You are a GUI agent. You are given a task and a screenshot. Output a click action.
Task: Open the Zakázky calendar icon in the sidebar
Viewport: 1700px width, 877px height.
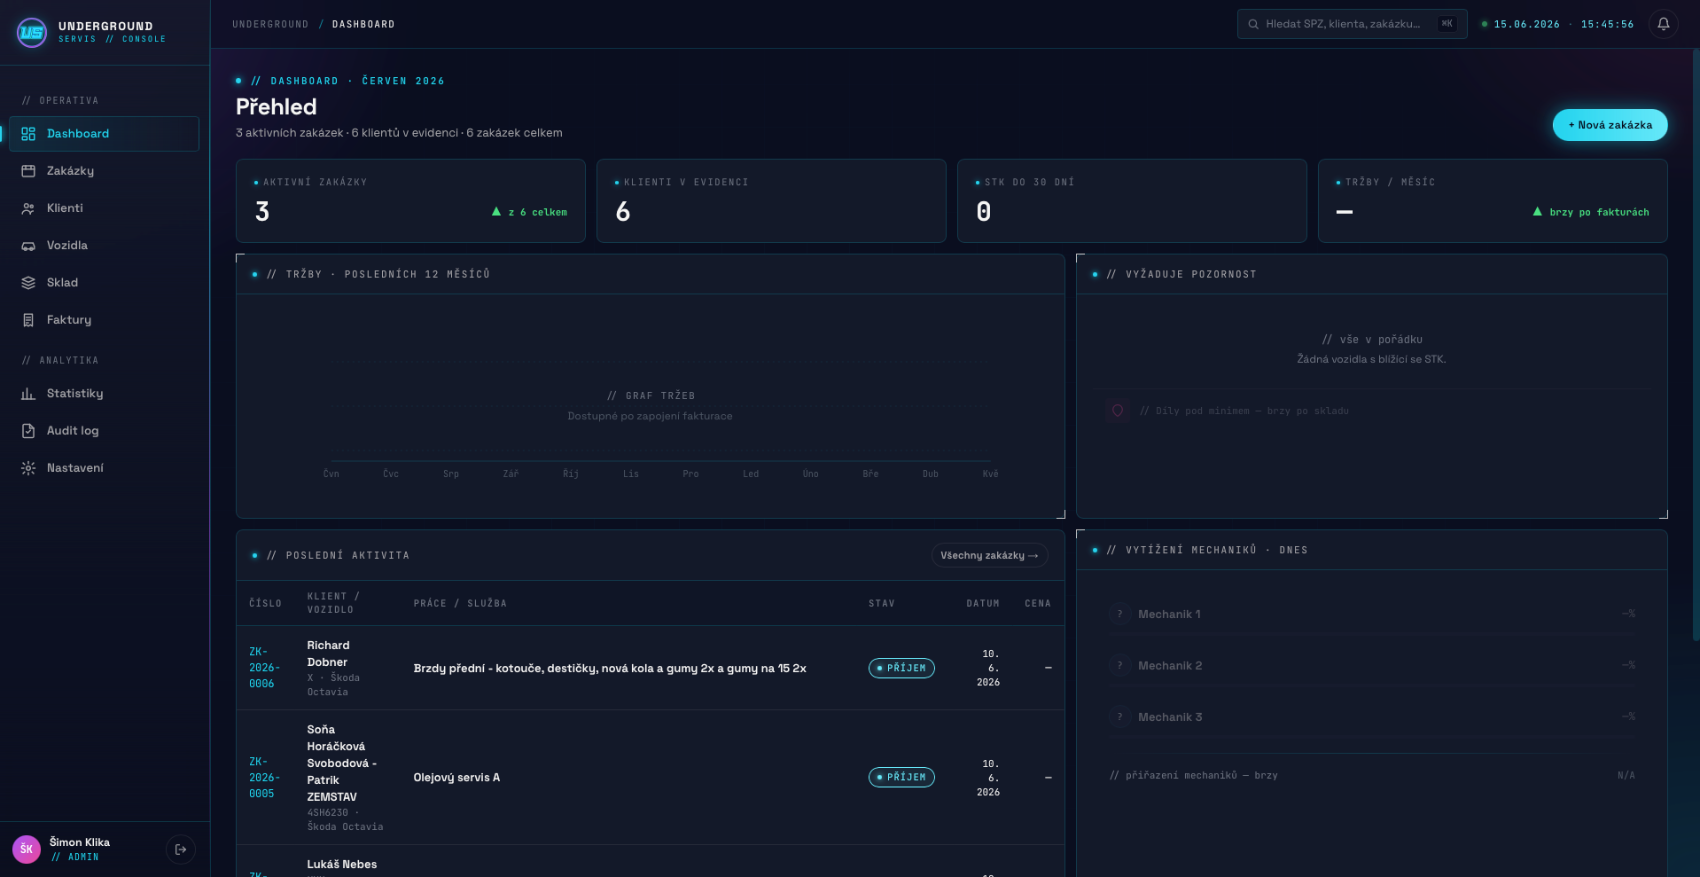[x=28, y=171]
